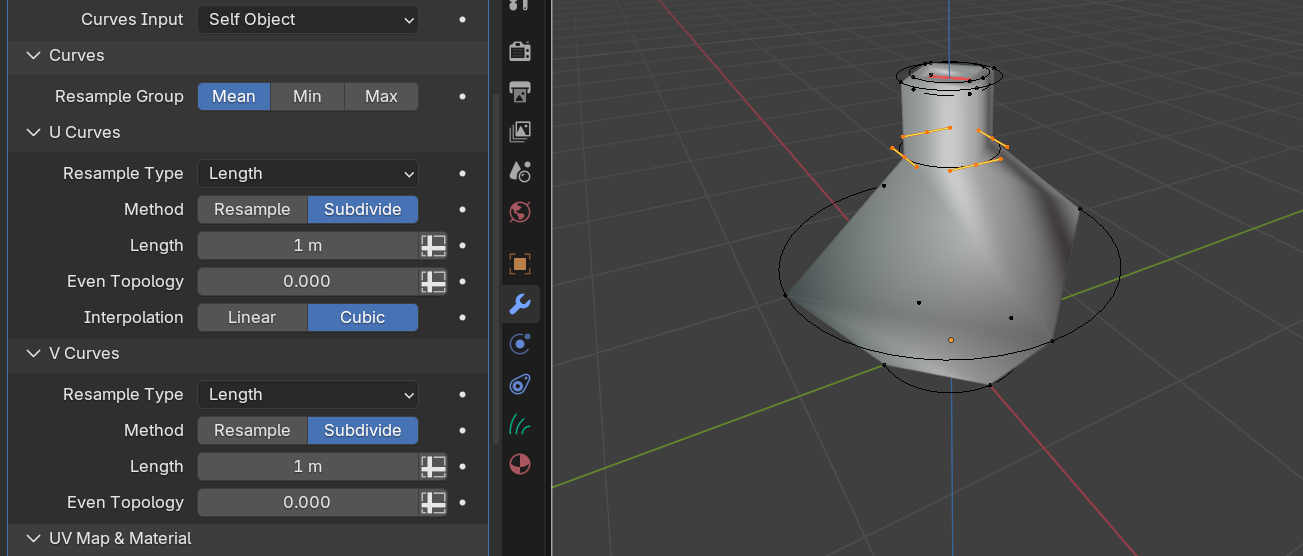The height and width of the screenshot is (556, 1303).
Task: Click the U Curves Length field
Action: click(308, 245)
